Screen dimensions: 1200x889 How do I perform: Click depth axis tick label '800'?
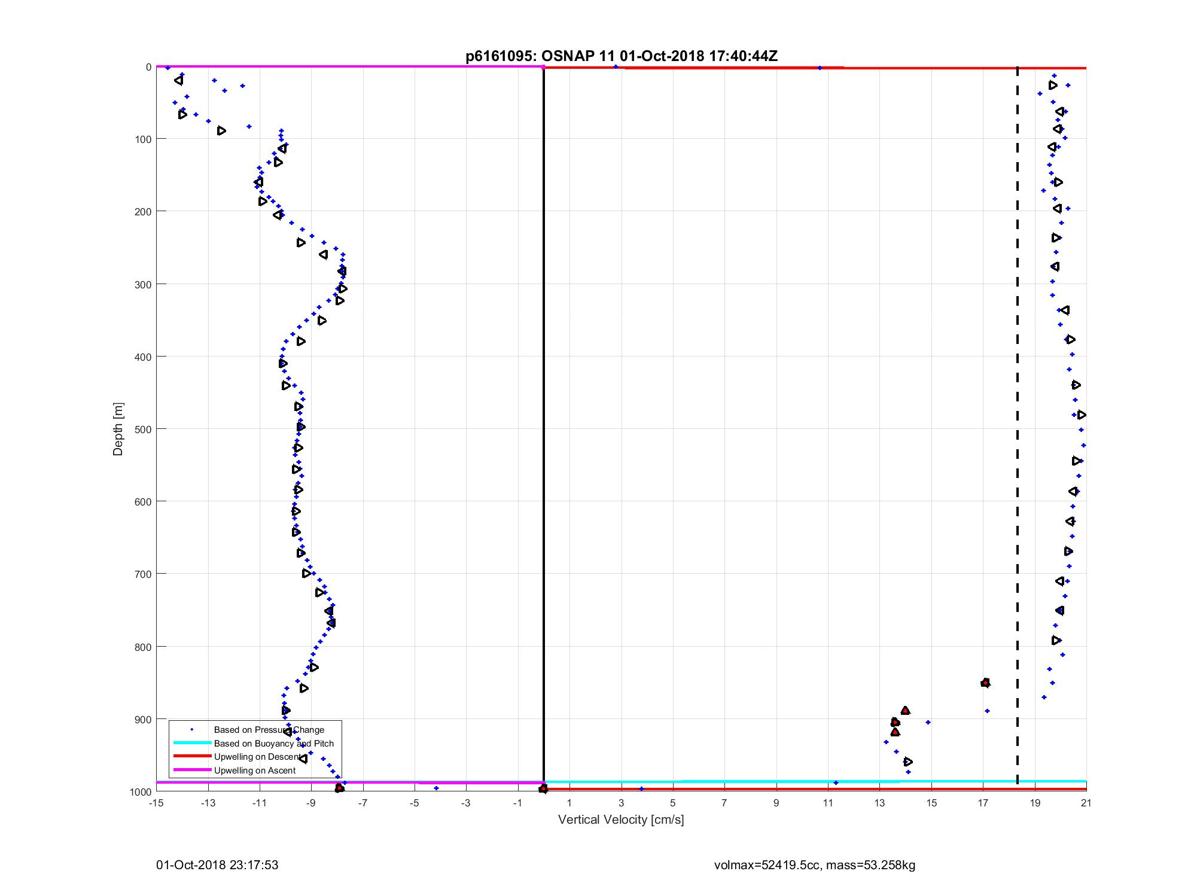143,646
